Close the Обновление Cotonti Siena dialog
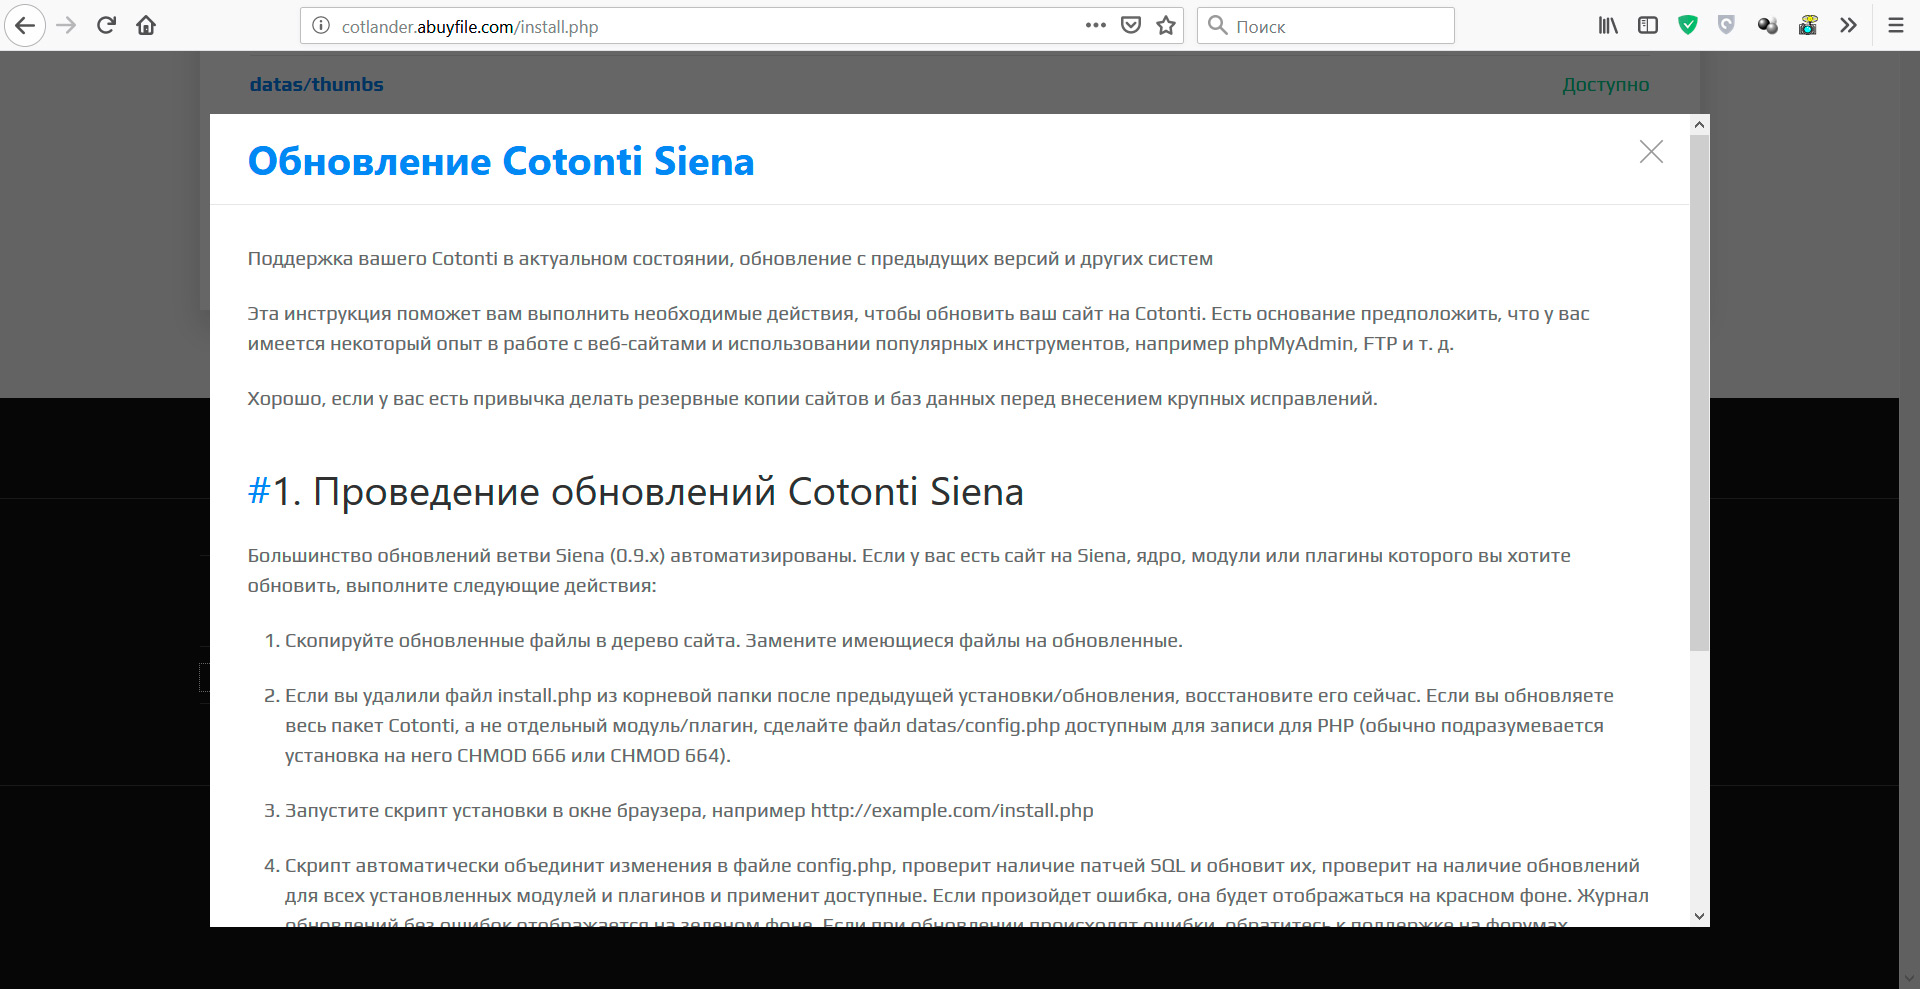 (x=1651, y=152)
